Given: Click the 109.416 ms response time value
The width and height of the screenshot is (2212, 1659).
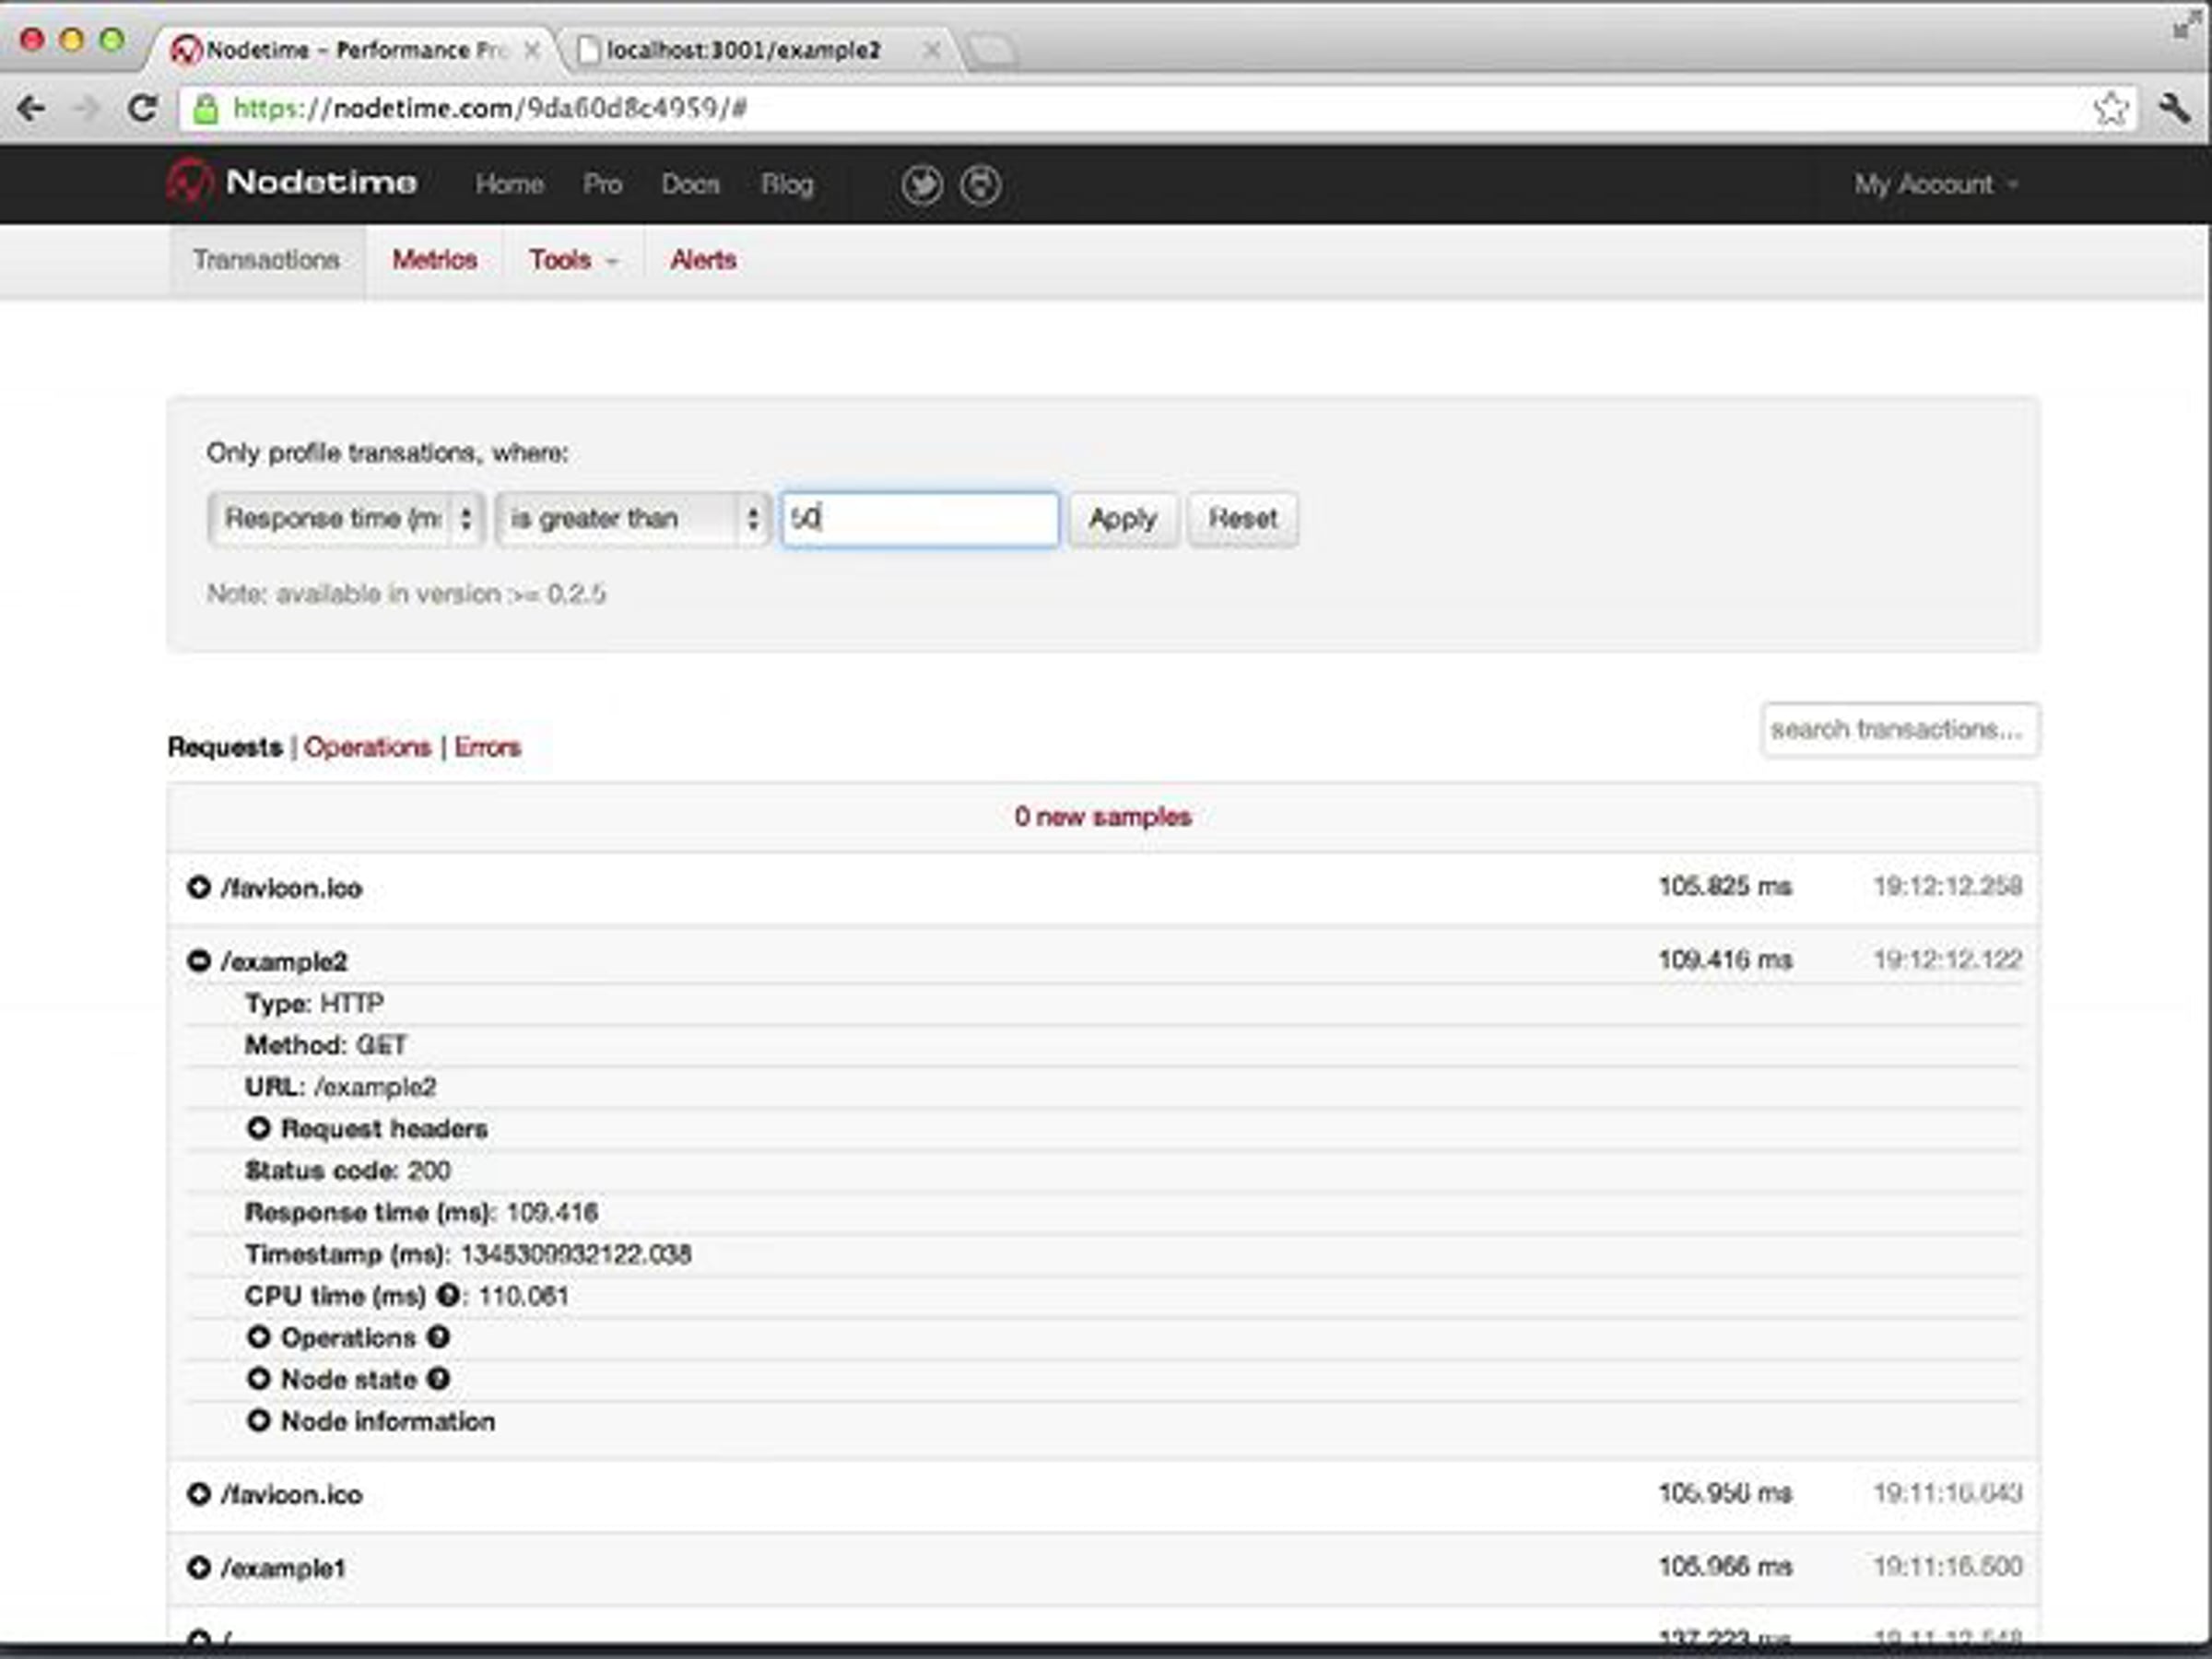Looking at the screenshot, I should pyautogui.click(x=1725, y=960).
